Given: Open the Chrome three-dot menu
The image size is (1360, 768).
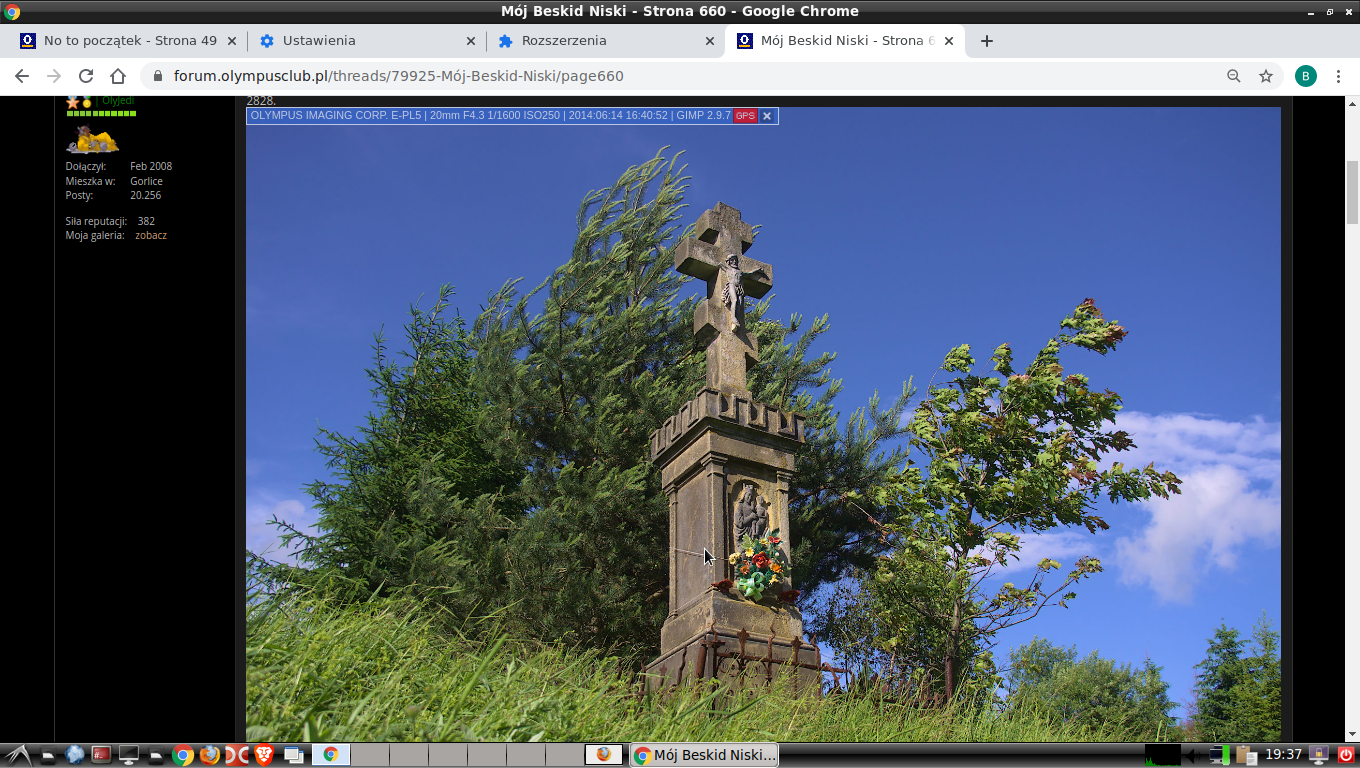Looking at the screenshot, I should pos(1340,76).
